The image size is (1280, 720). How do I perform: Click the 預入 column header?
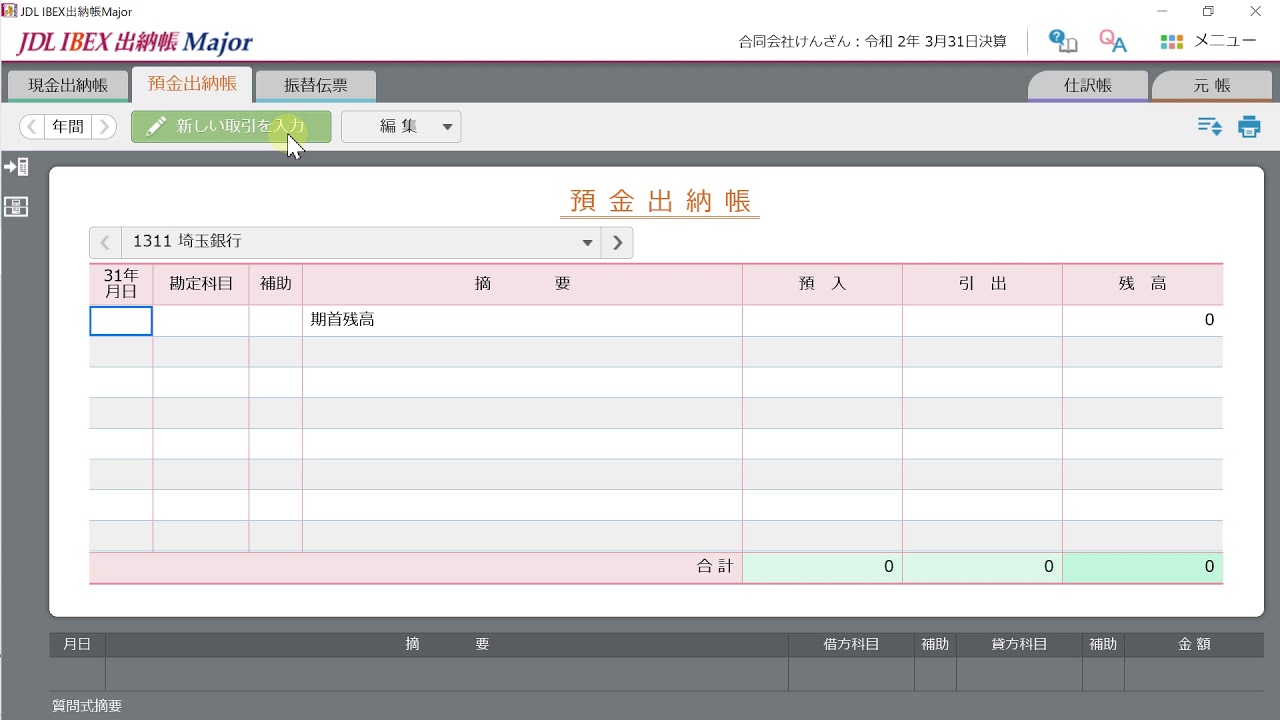click(822, 284)
